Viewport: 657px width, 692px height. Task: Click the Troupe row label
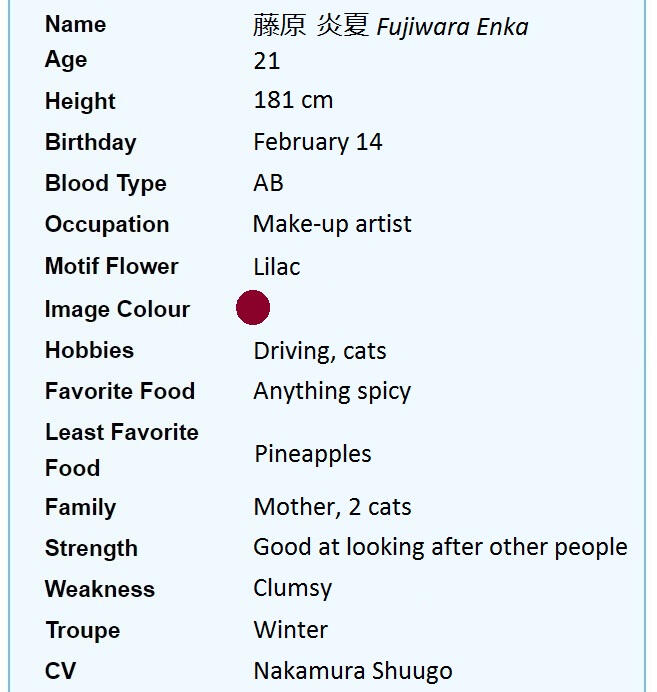82,630
